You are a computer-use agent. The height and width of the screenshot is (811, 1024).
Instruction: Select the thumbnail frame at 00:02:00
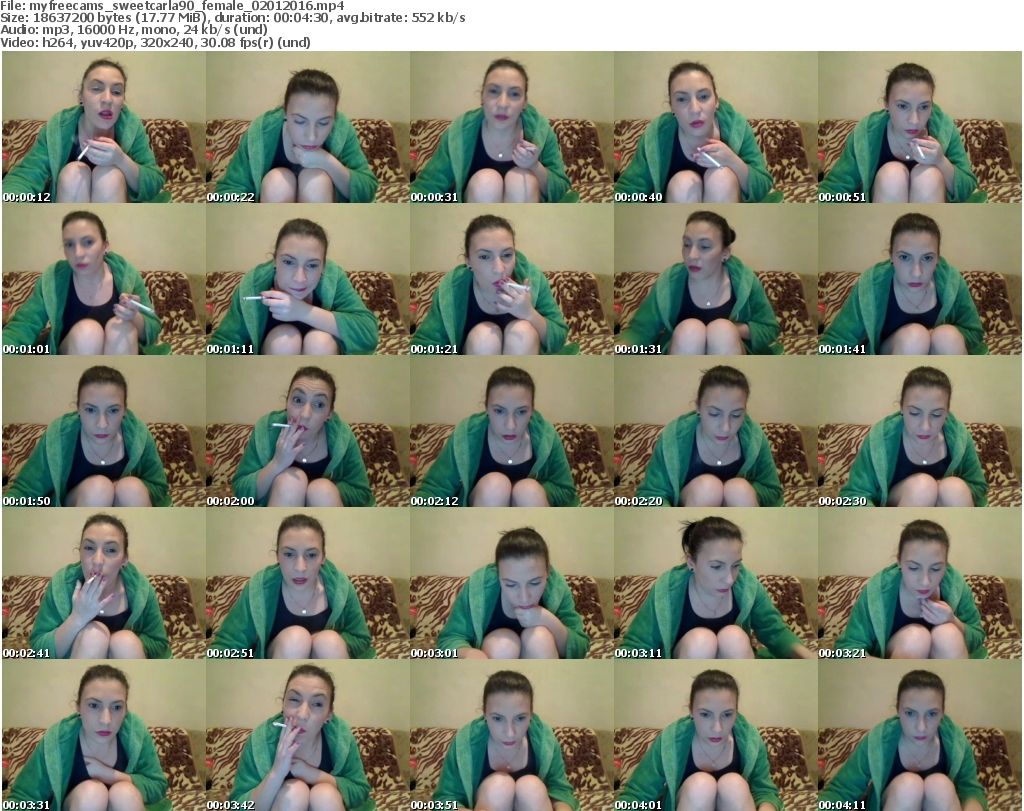(x=308, y=432)
